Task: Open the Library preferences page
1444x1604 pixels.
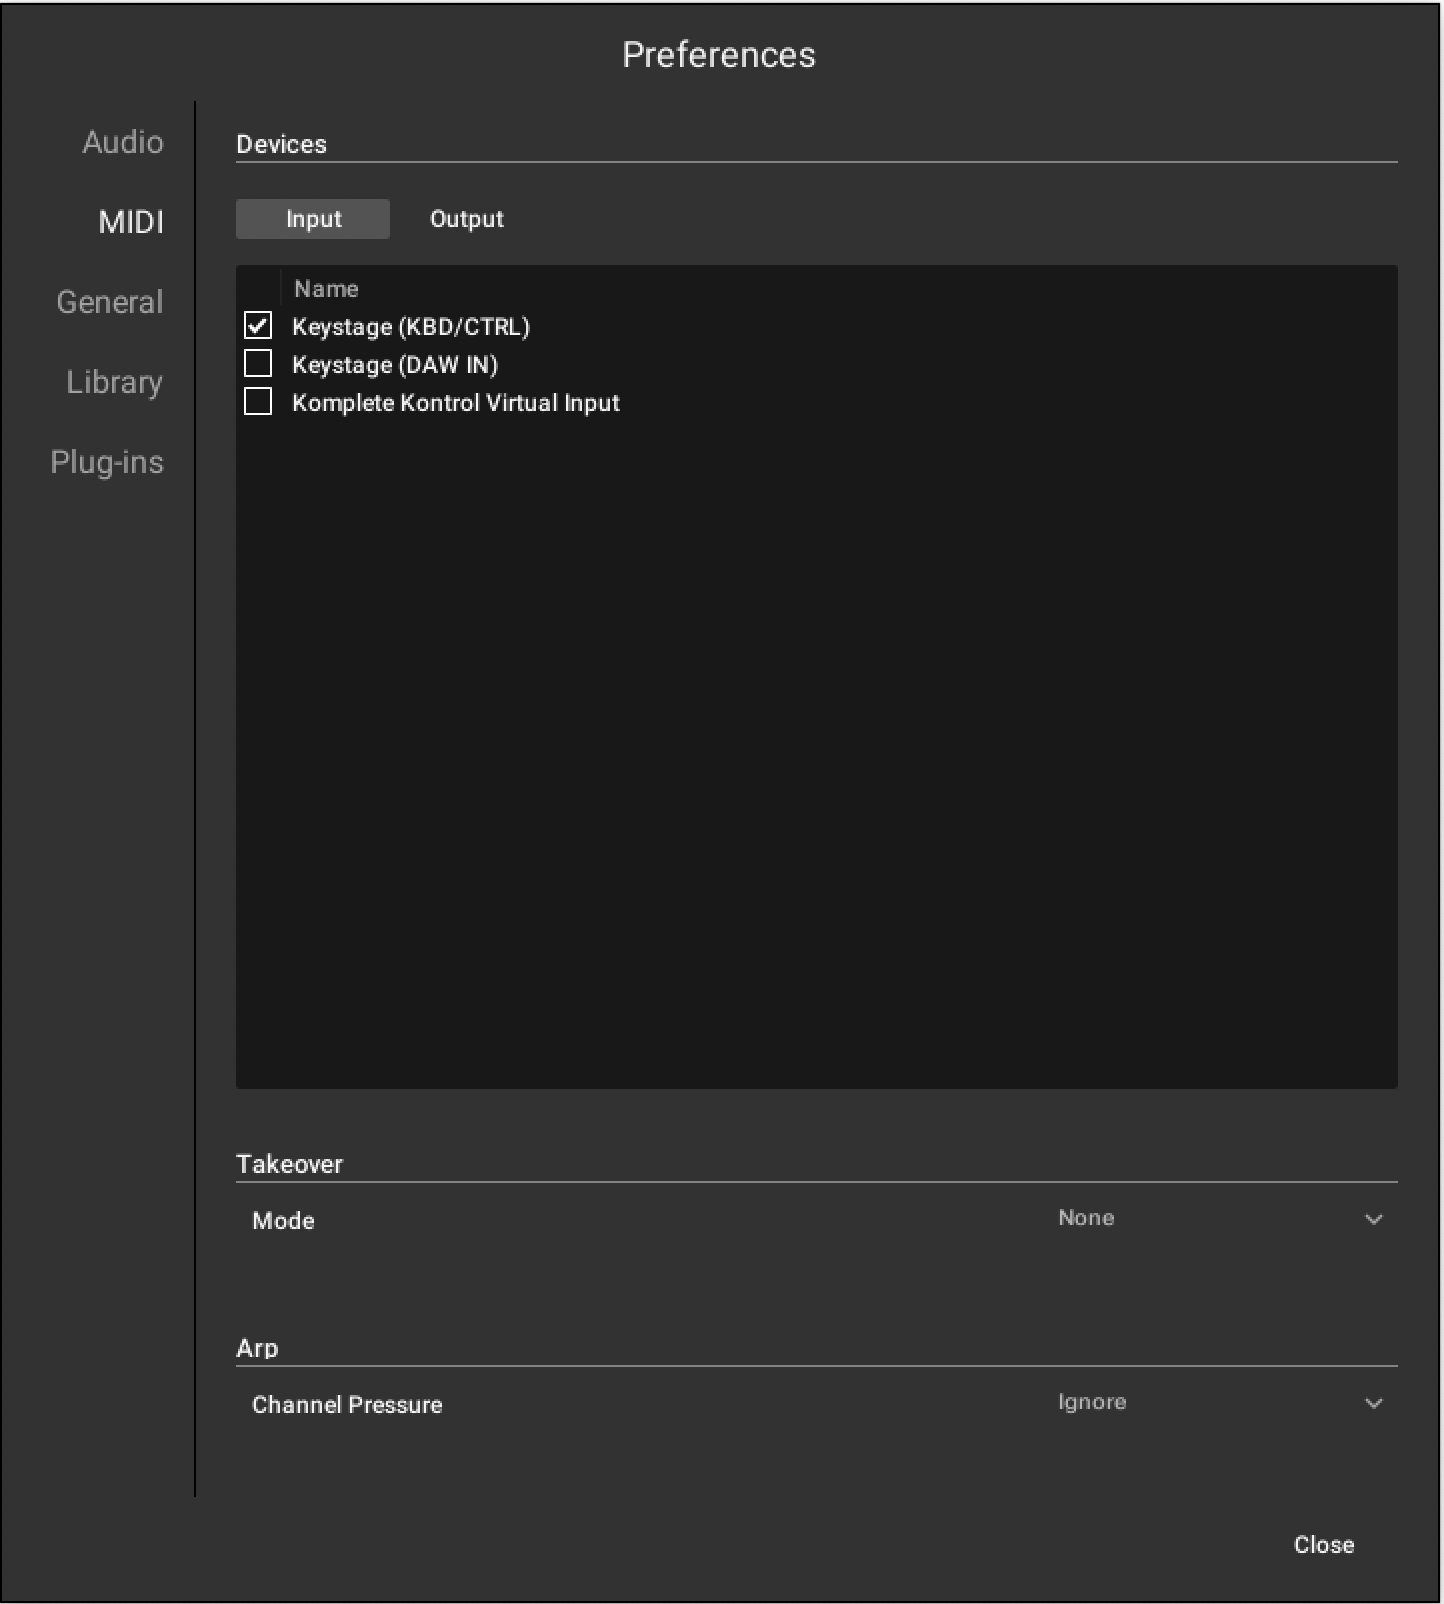Action: pyautogui.click(x=114, y=382)
